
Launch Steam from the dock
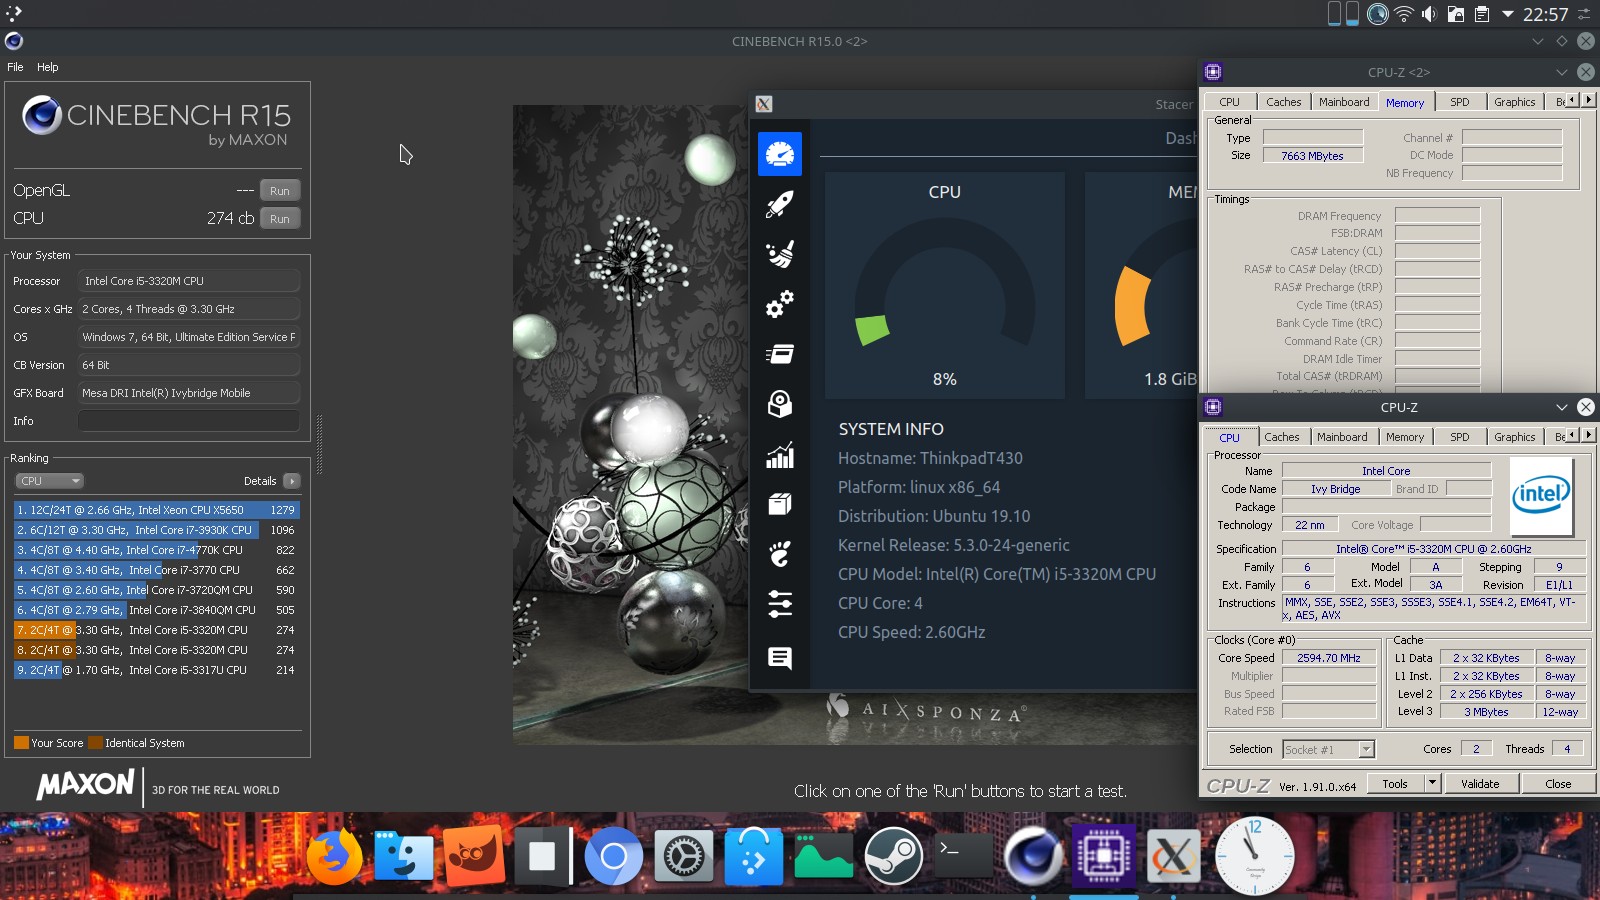(x=893, y=856)
